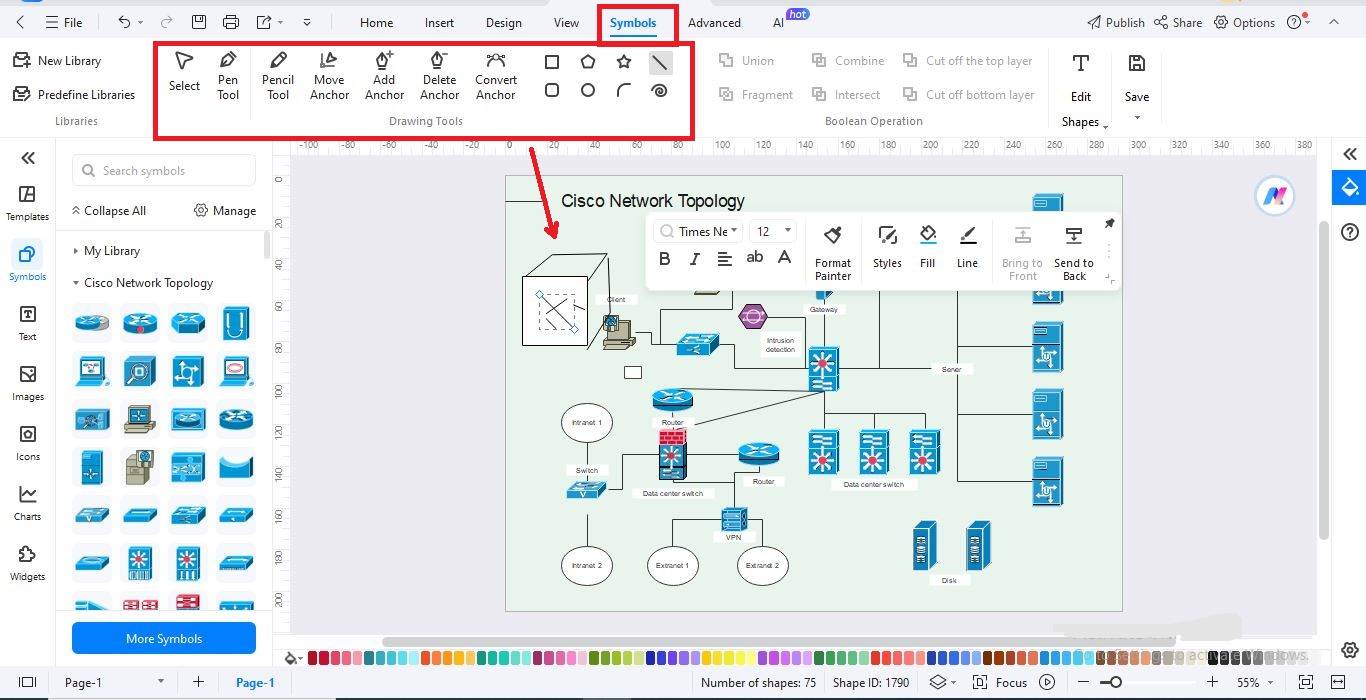Open the Charts panel
Image resolution: width=1366 pixels, height=700 pixels.
tap(27, 502)
